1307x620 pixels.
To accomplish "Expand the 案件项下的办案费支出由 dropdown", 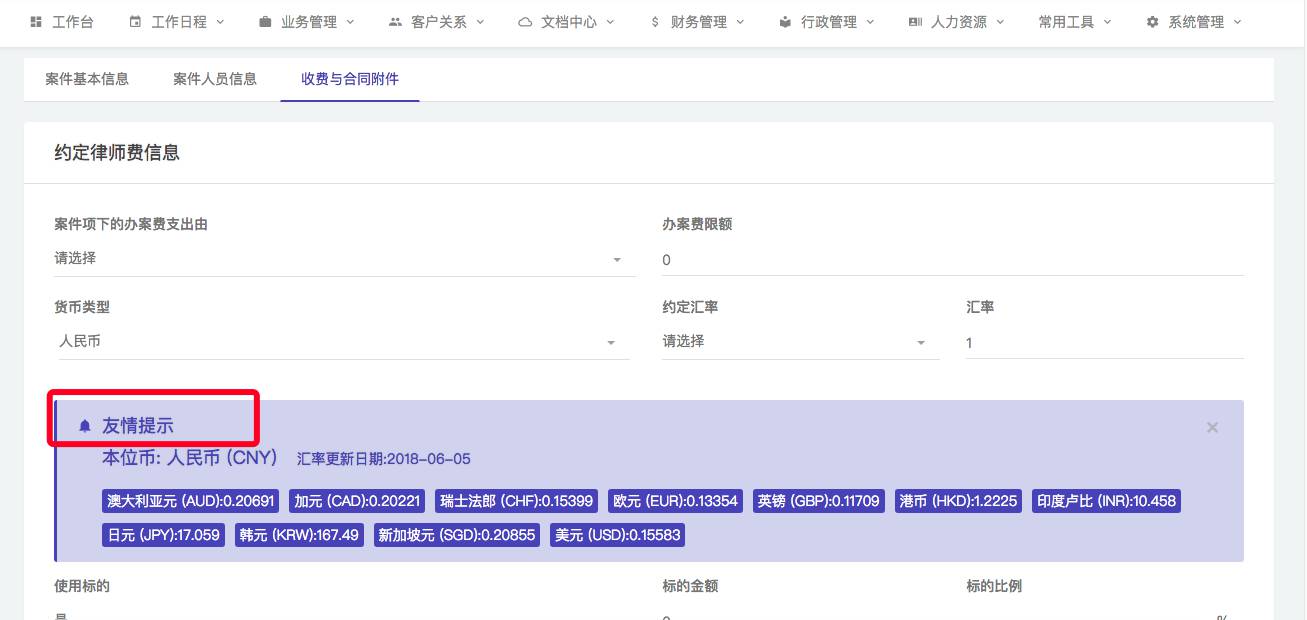I will pyautogui.click(x=616, y=260).
